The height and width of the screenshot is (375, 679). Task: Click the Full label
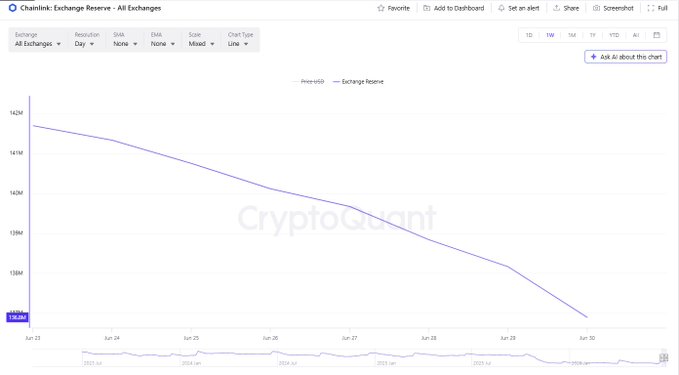coord(663,8)
